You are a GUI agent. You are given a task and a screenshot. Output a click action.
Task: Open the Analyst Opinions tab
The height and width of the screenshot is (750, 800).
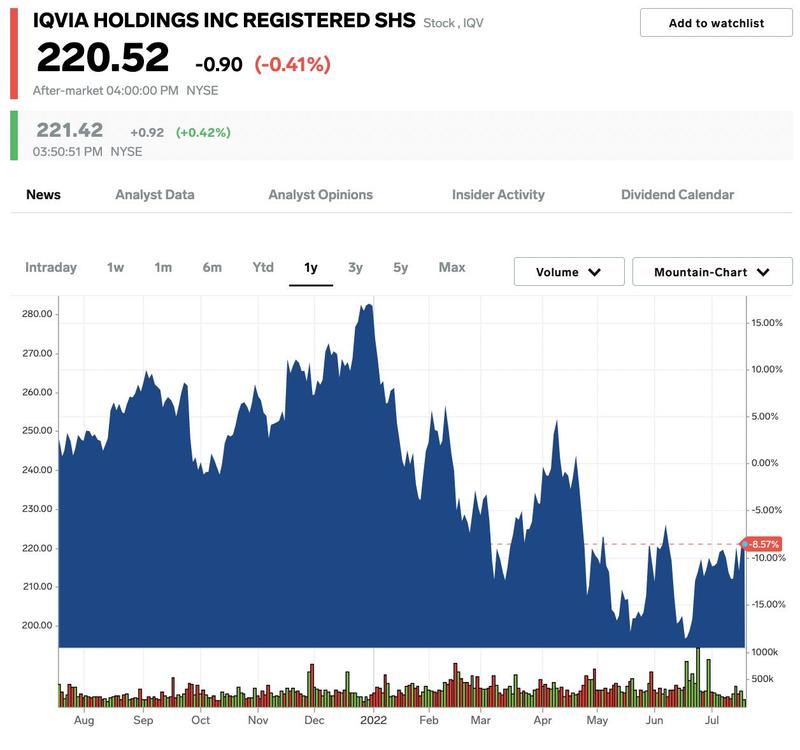click(320, 194)
